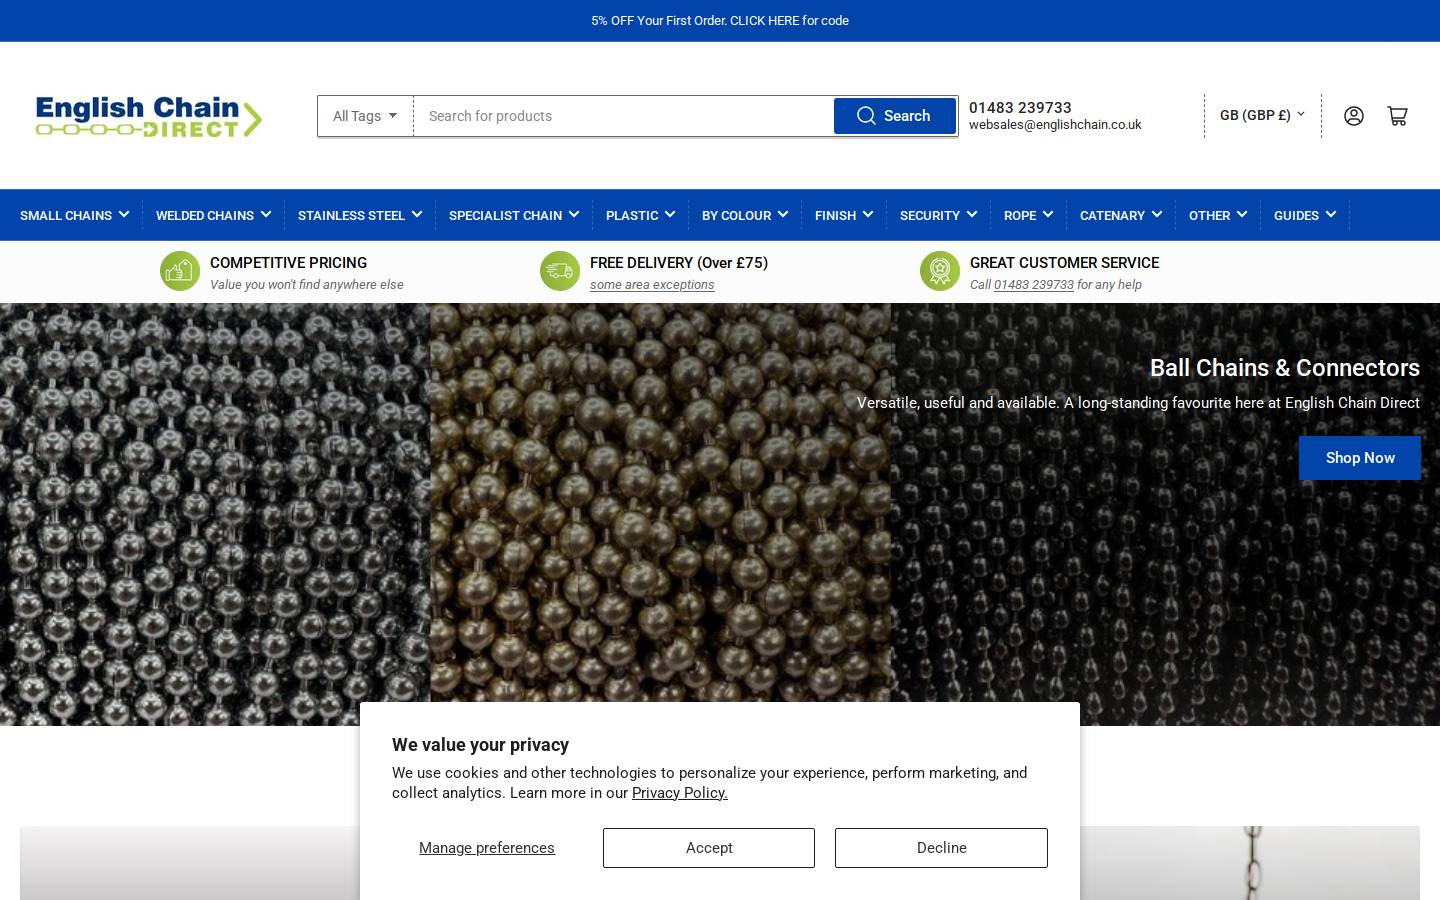Email websales@englishchain.co.uk link
The width and height of the screenshot is (1440, 900).
(1055, 125)
